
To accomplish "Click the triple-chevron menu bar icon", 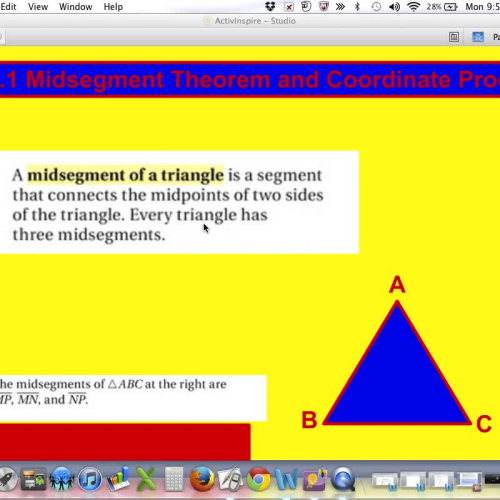I will point(340,7).
